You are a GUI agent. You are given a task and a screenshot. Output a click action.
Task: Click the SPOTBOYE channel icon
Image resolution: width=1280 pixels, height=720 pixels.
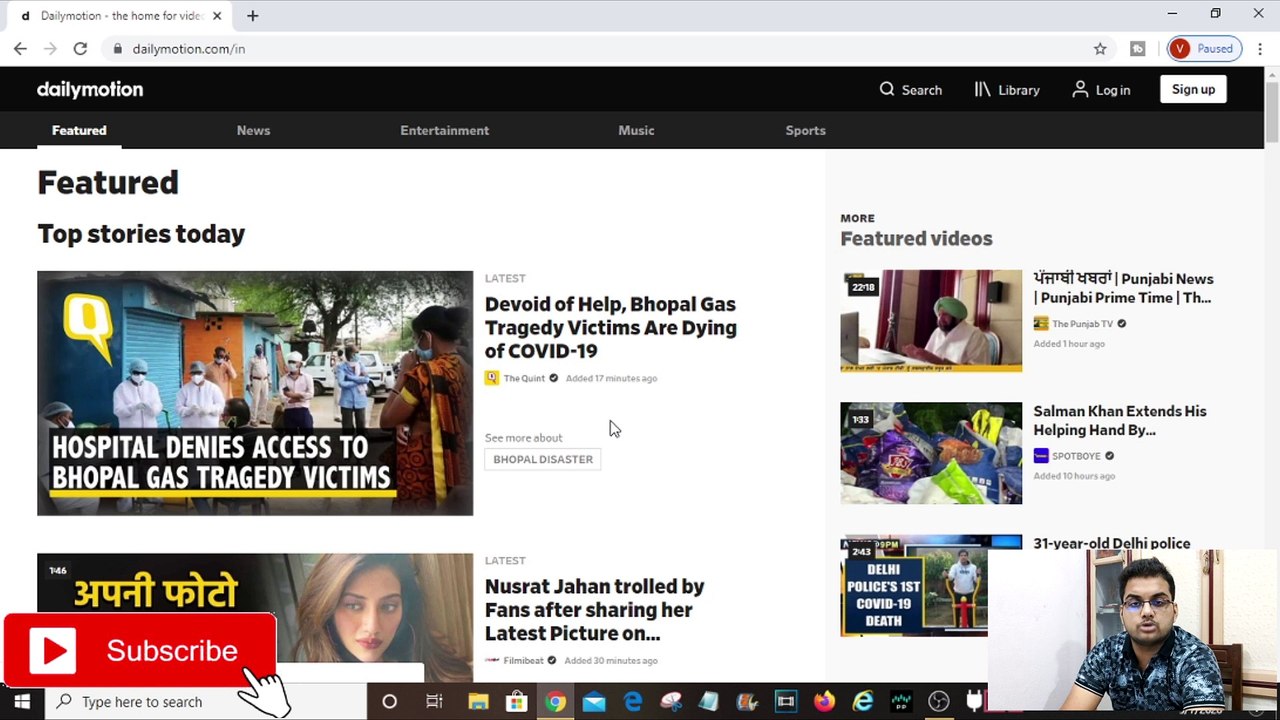coord(1041,455)
